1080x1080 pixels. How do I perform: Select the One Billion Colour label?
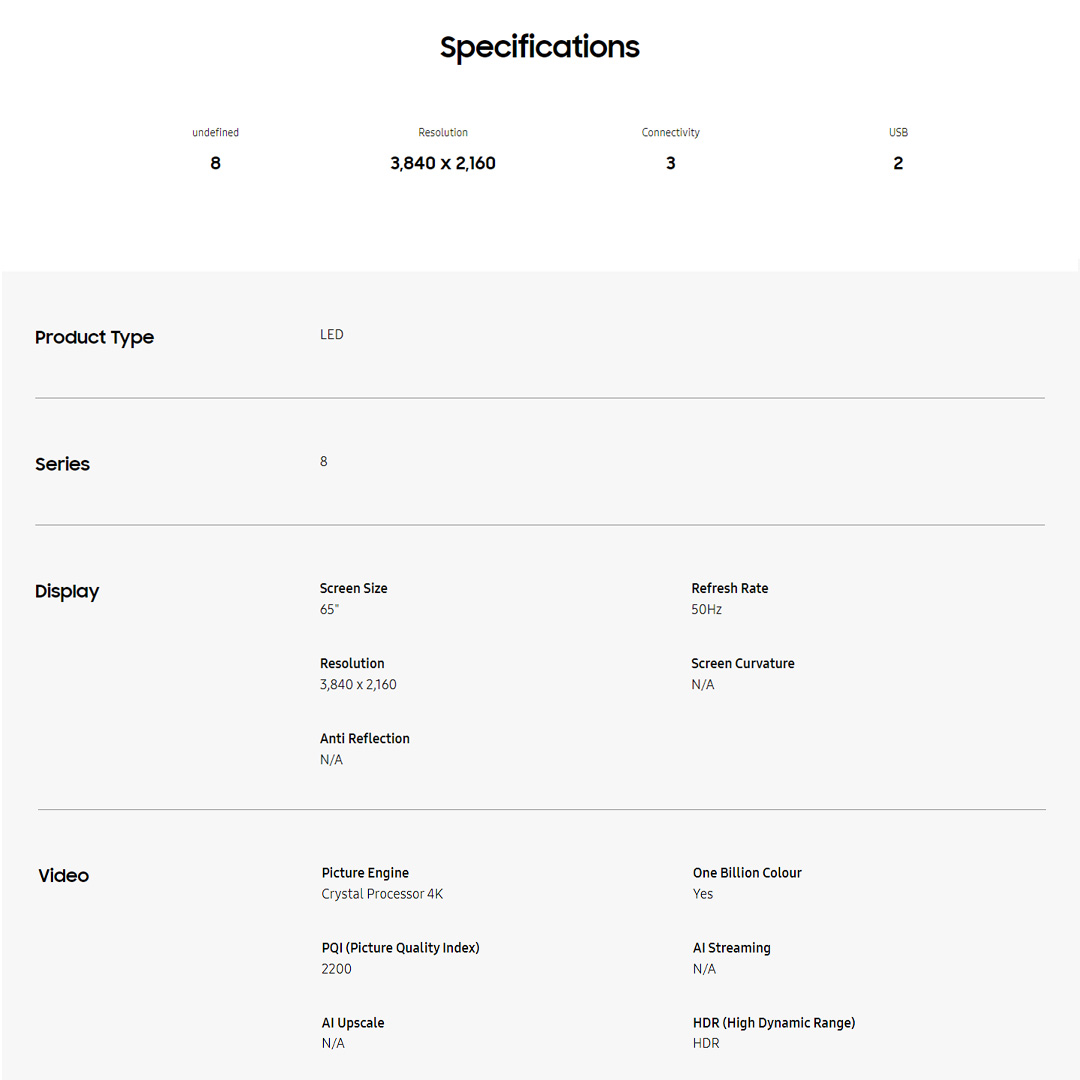click(747, 873)
